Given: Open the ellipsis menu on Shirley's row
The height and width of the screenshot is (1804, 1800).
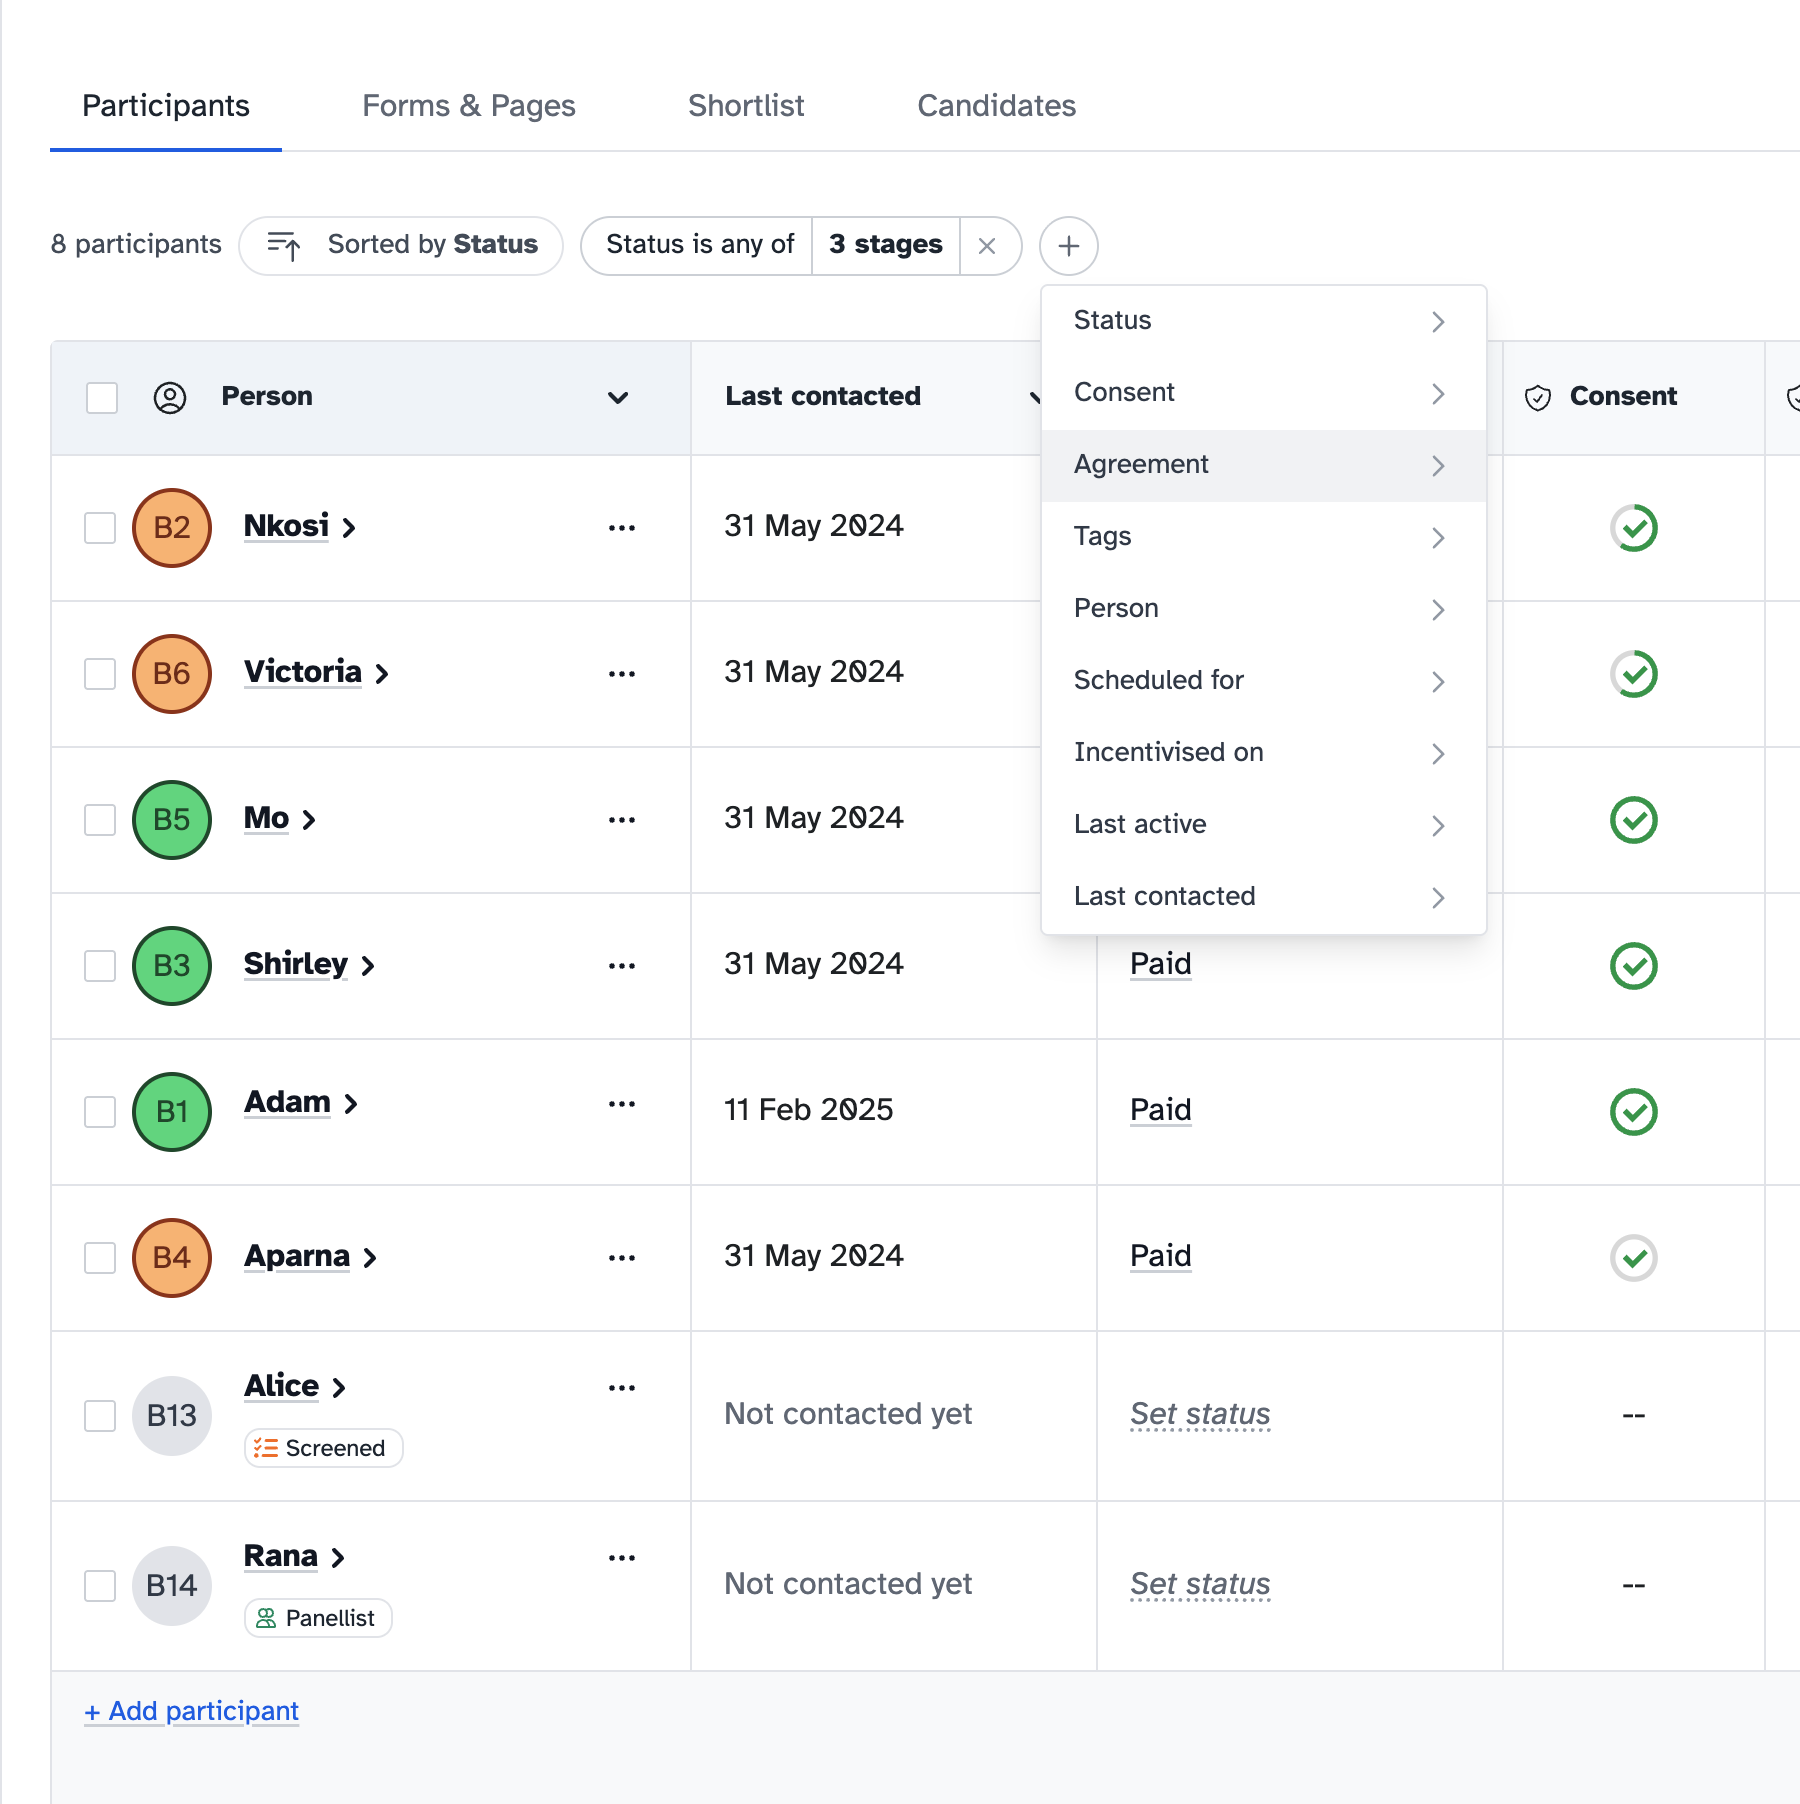Looking at the screenshot, I should 621,965.
